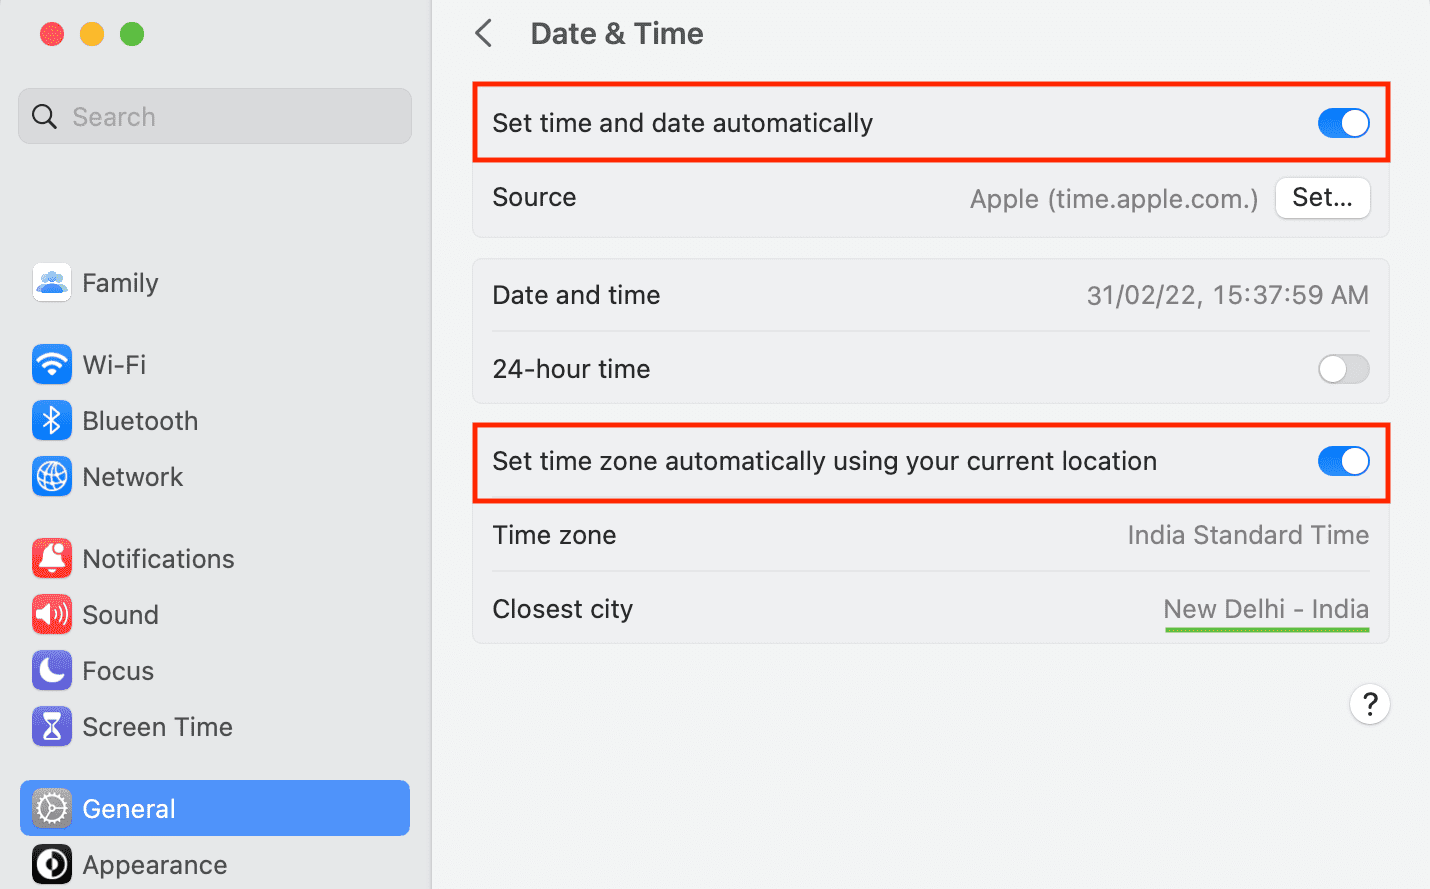Click inside the Search field

[x=214, y=115]
